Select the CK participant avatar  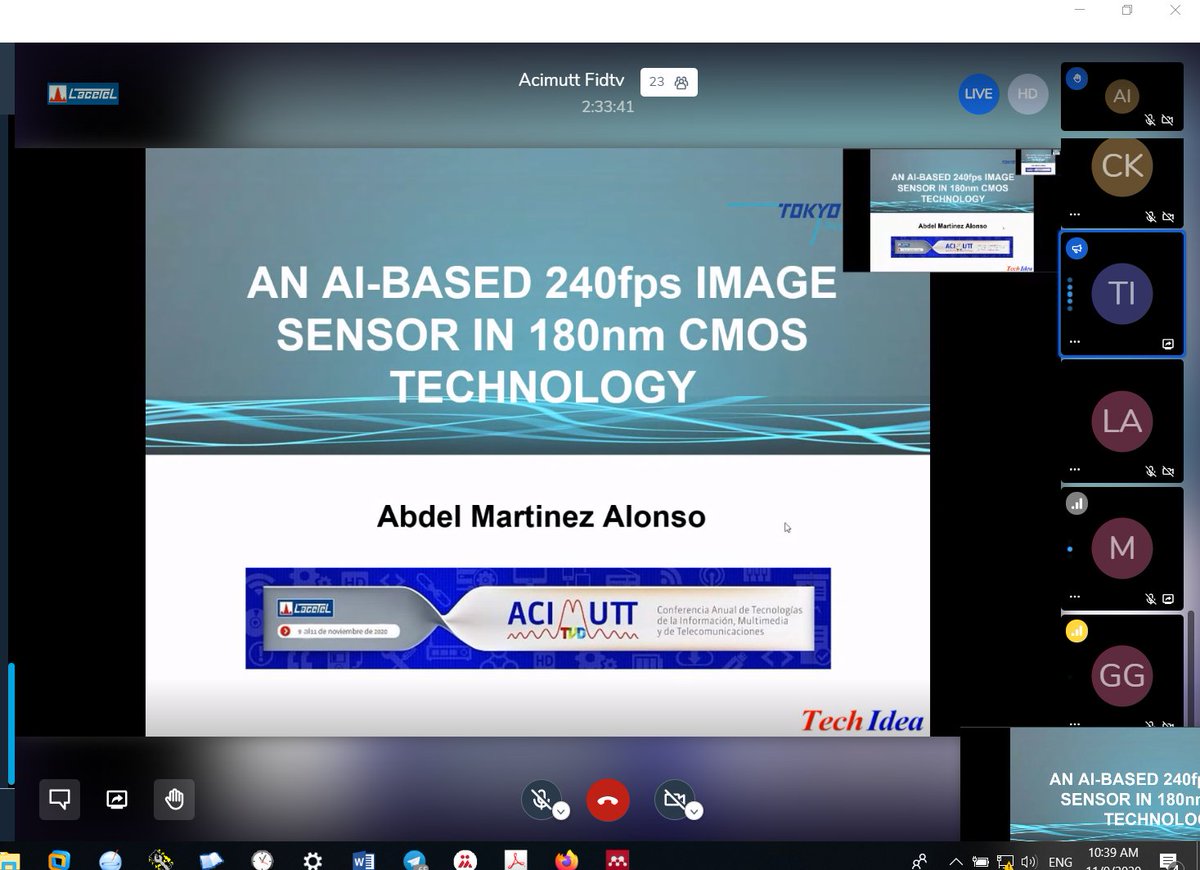pos(1122,165)
